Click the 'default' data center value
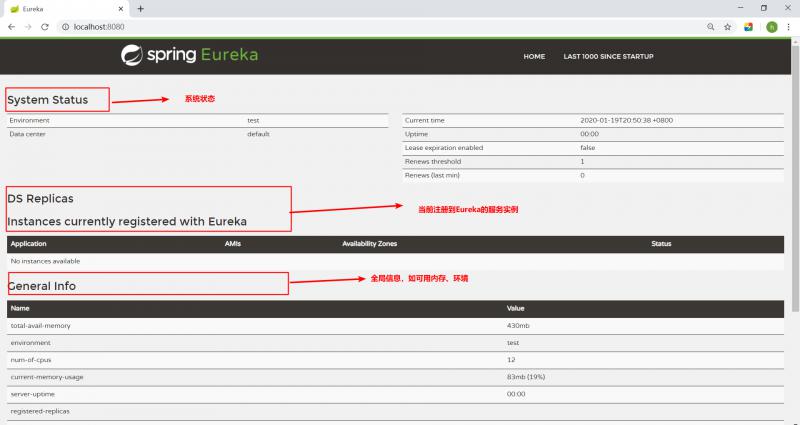This screenshot has height=425, width=800. click(258, 134)
